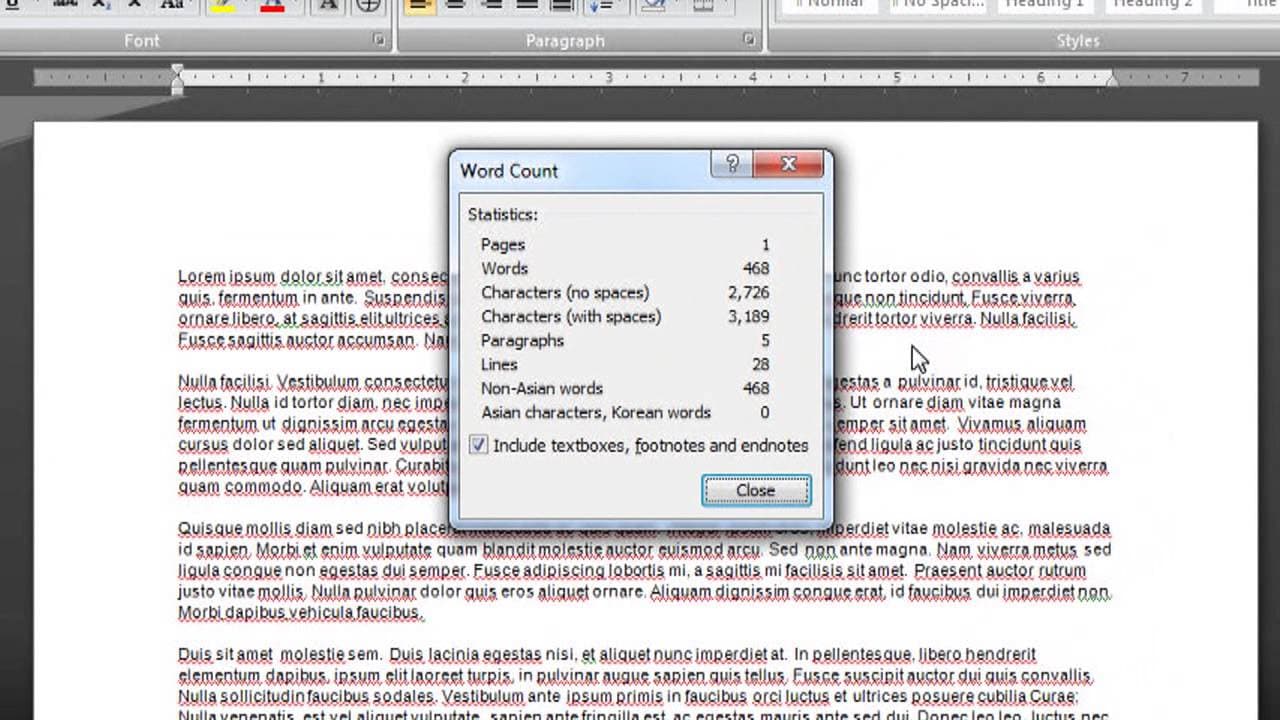
Task: Close the Word Count dialog with red X
Action: (788, 164)
